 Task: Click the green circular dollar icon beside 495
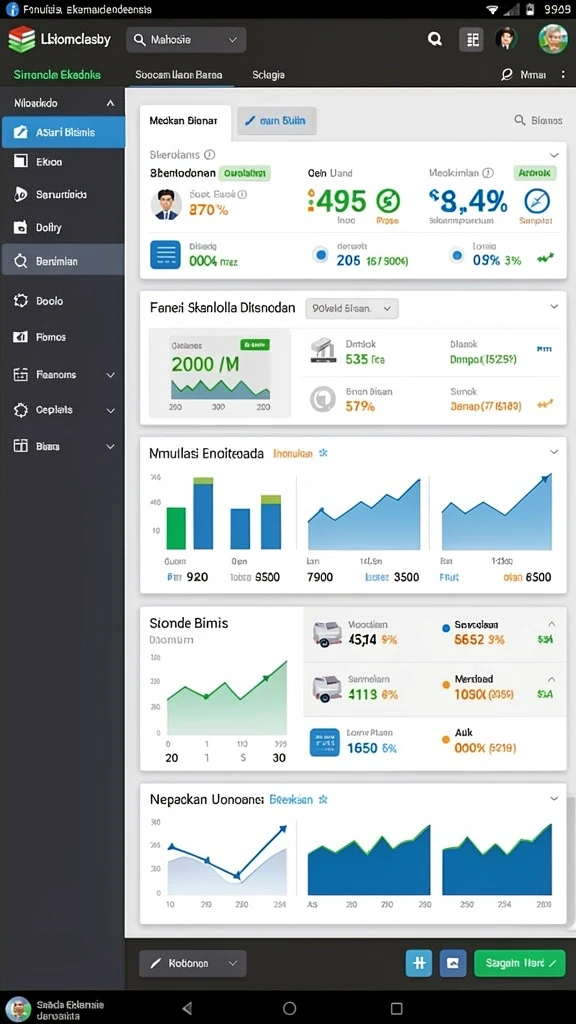[387, 200]
